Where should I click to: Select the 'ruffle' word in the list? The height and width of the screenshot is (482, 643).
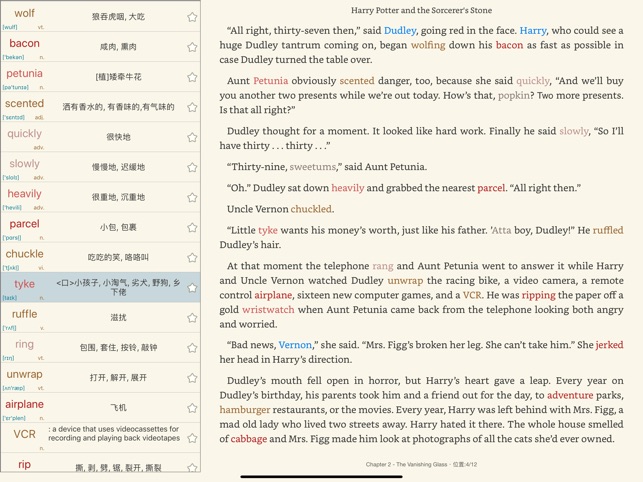[24, 314]
